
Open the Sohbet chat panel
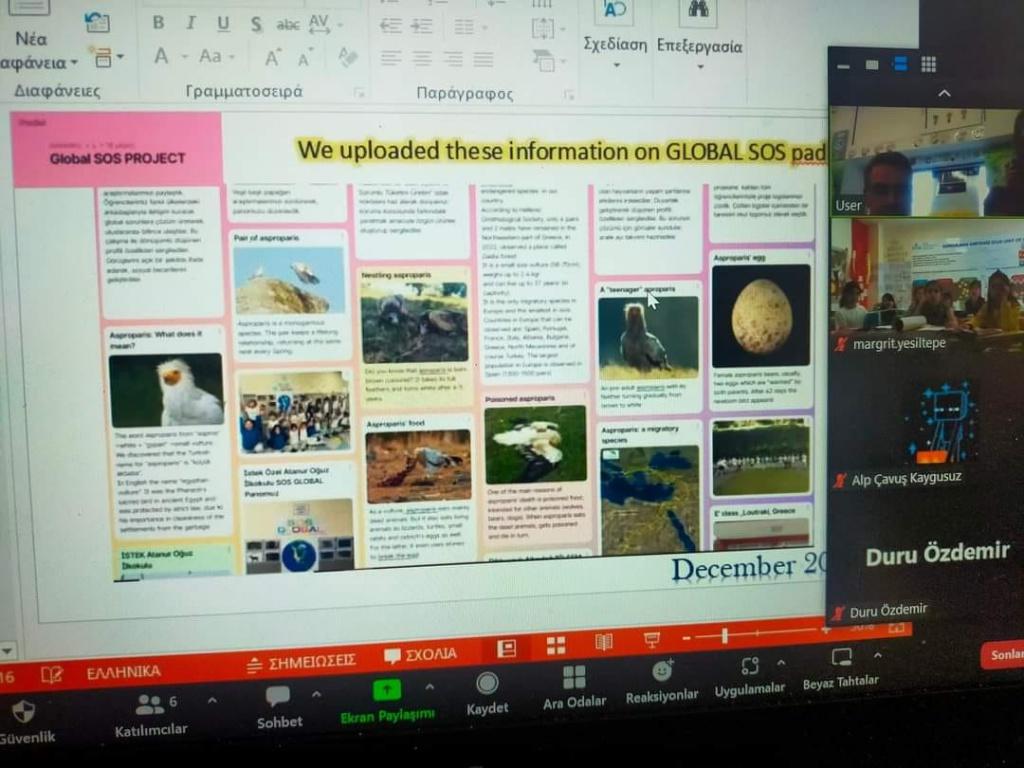(278, 696)
